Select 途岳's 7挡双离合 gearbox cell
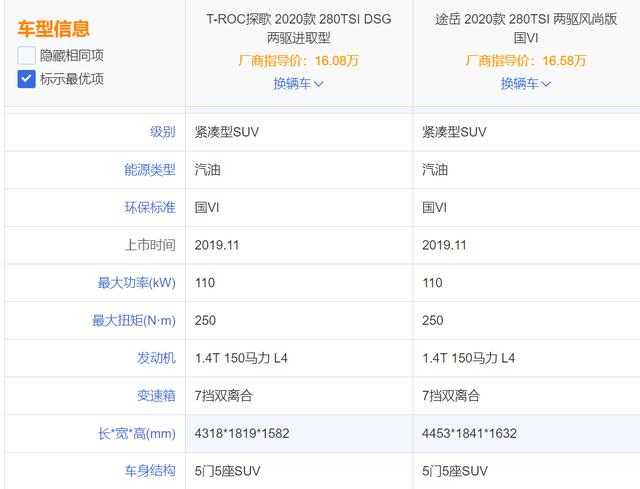 [x=527, y=396]
